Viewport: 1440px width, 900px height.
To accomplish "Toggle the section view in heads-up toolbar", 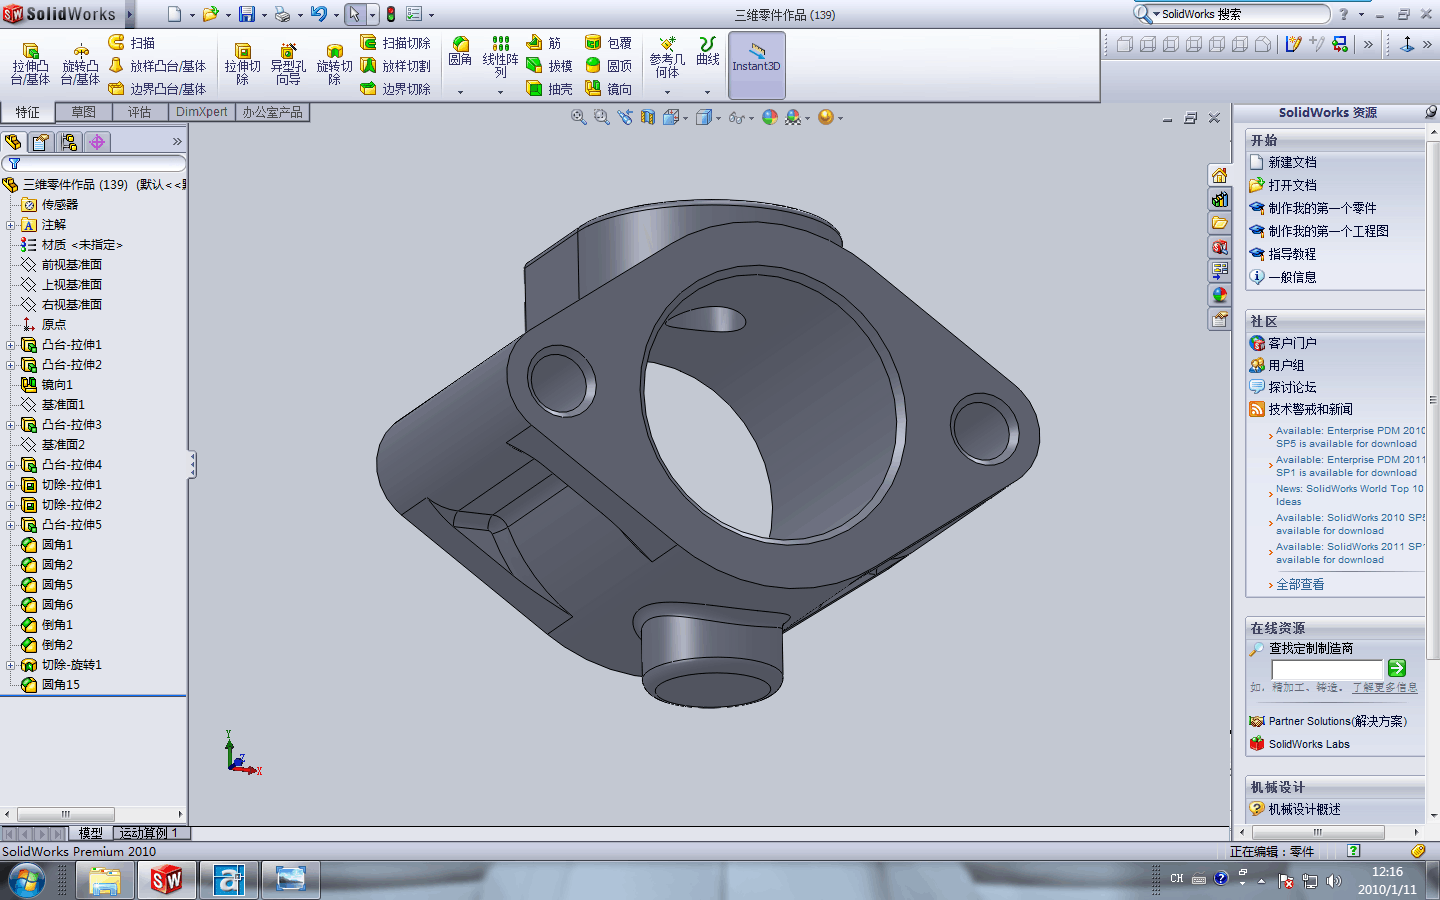I will click(x=647, y=117).
